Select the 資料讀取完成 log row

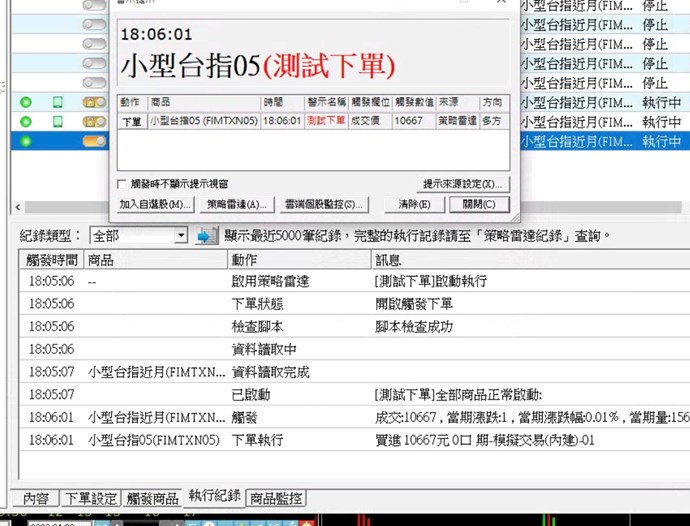(x=354, y=372)
